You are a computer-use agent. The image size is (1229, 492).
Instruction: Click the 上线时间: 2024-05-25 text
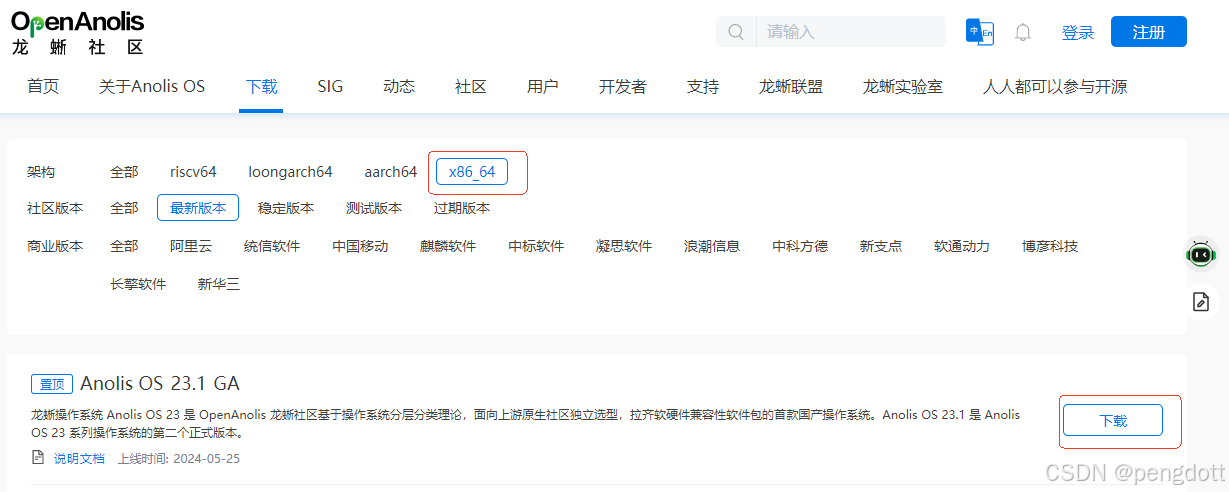click(x=179, y=458)
